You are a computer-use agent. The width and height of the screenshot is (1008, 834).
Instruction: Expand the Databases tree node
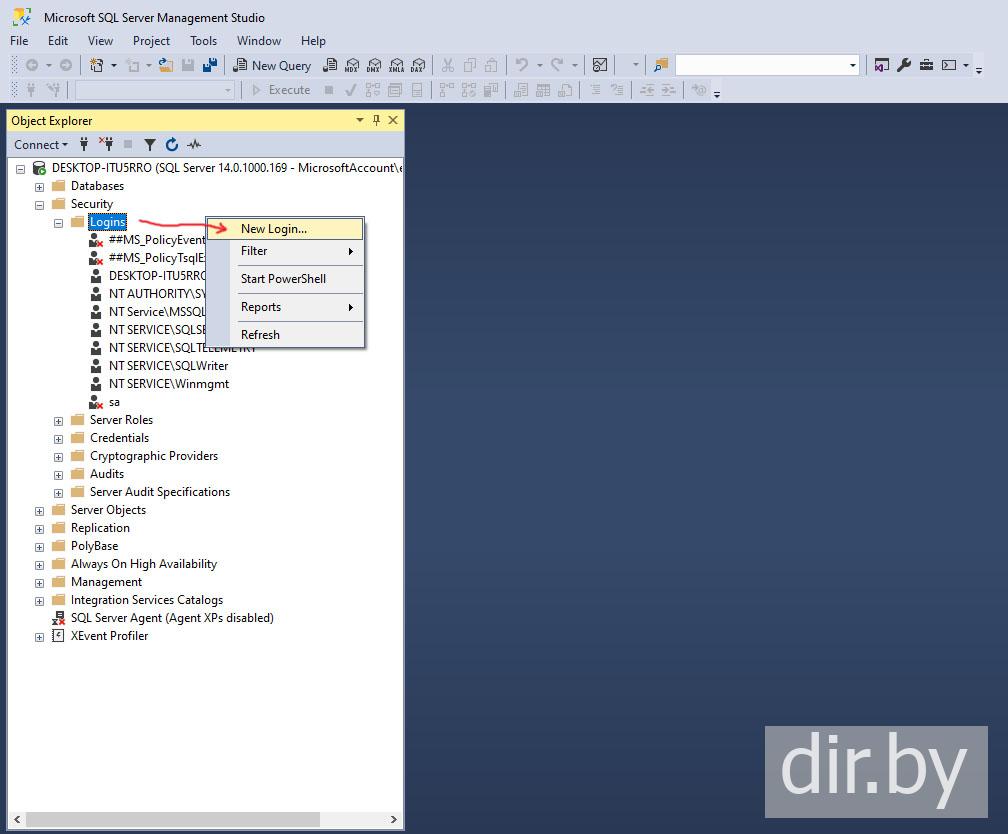click(x=40, y=187)
